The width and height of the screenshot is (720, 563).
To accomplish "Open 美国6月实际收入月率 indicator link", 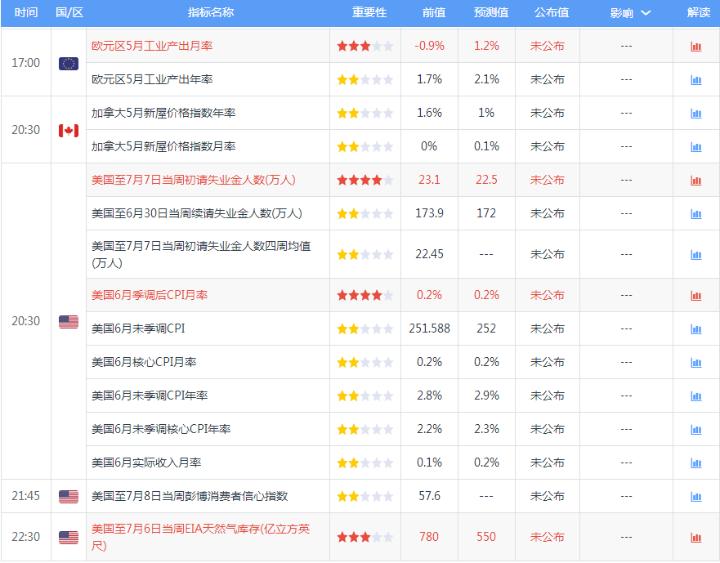I will point(146,463).
